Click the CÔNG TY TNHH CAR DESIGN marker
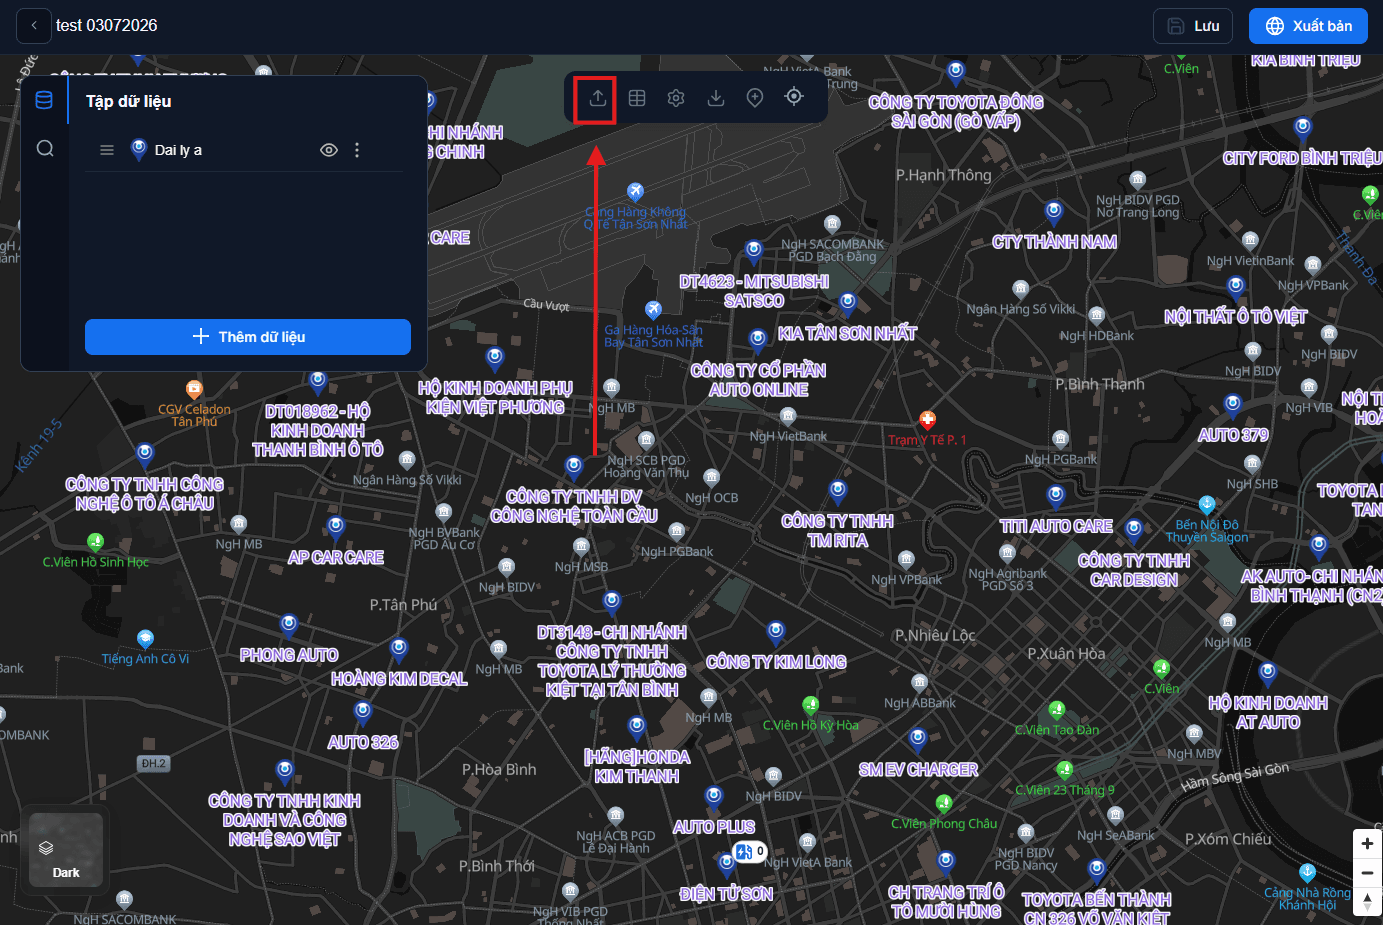 (1134, 531)
